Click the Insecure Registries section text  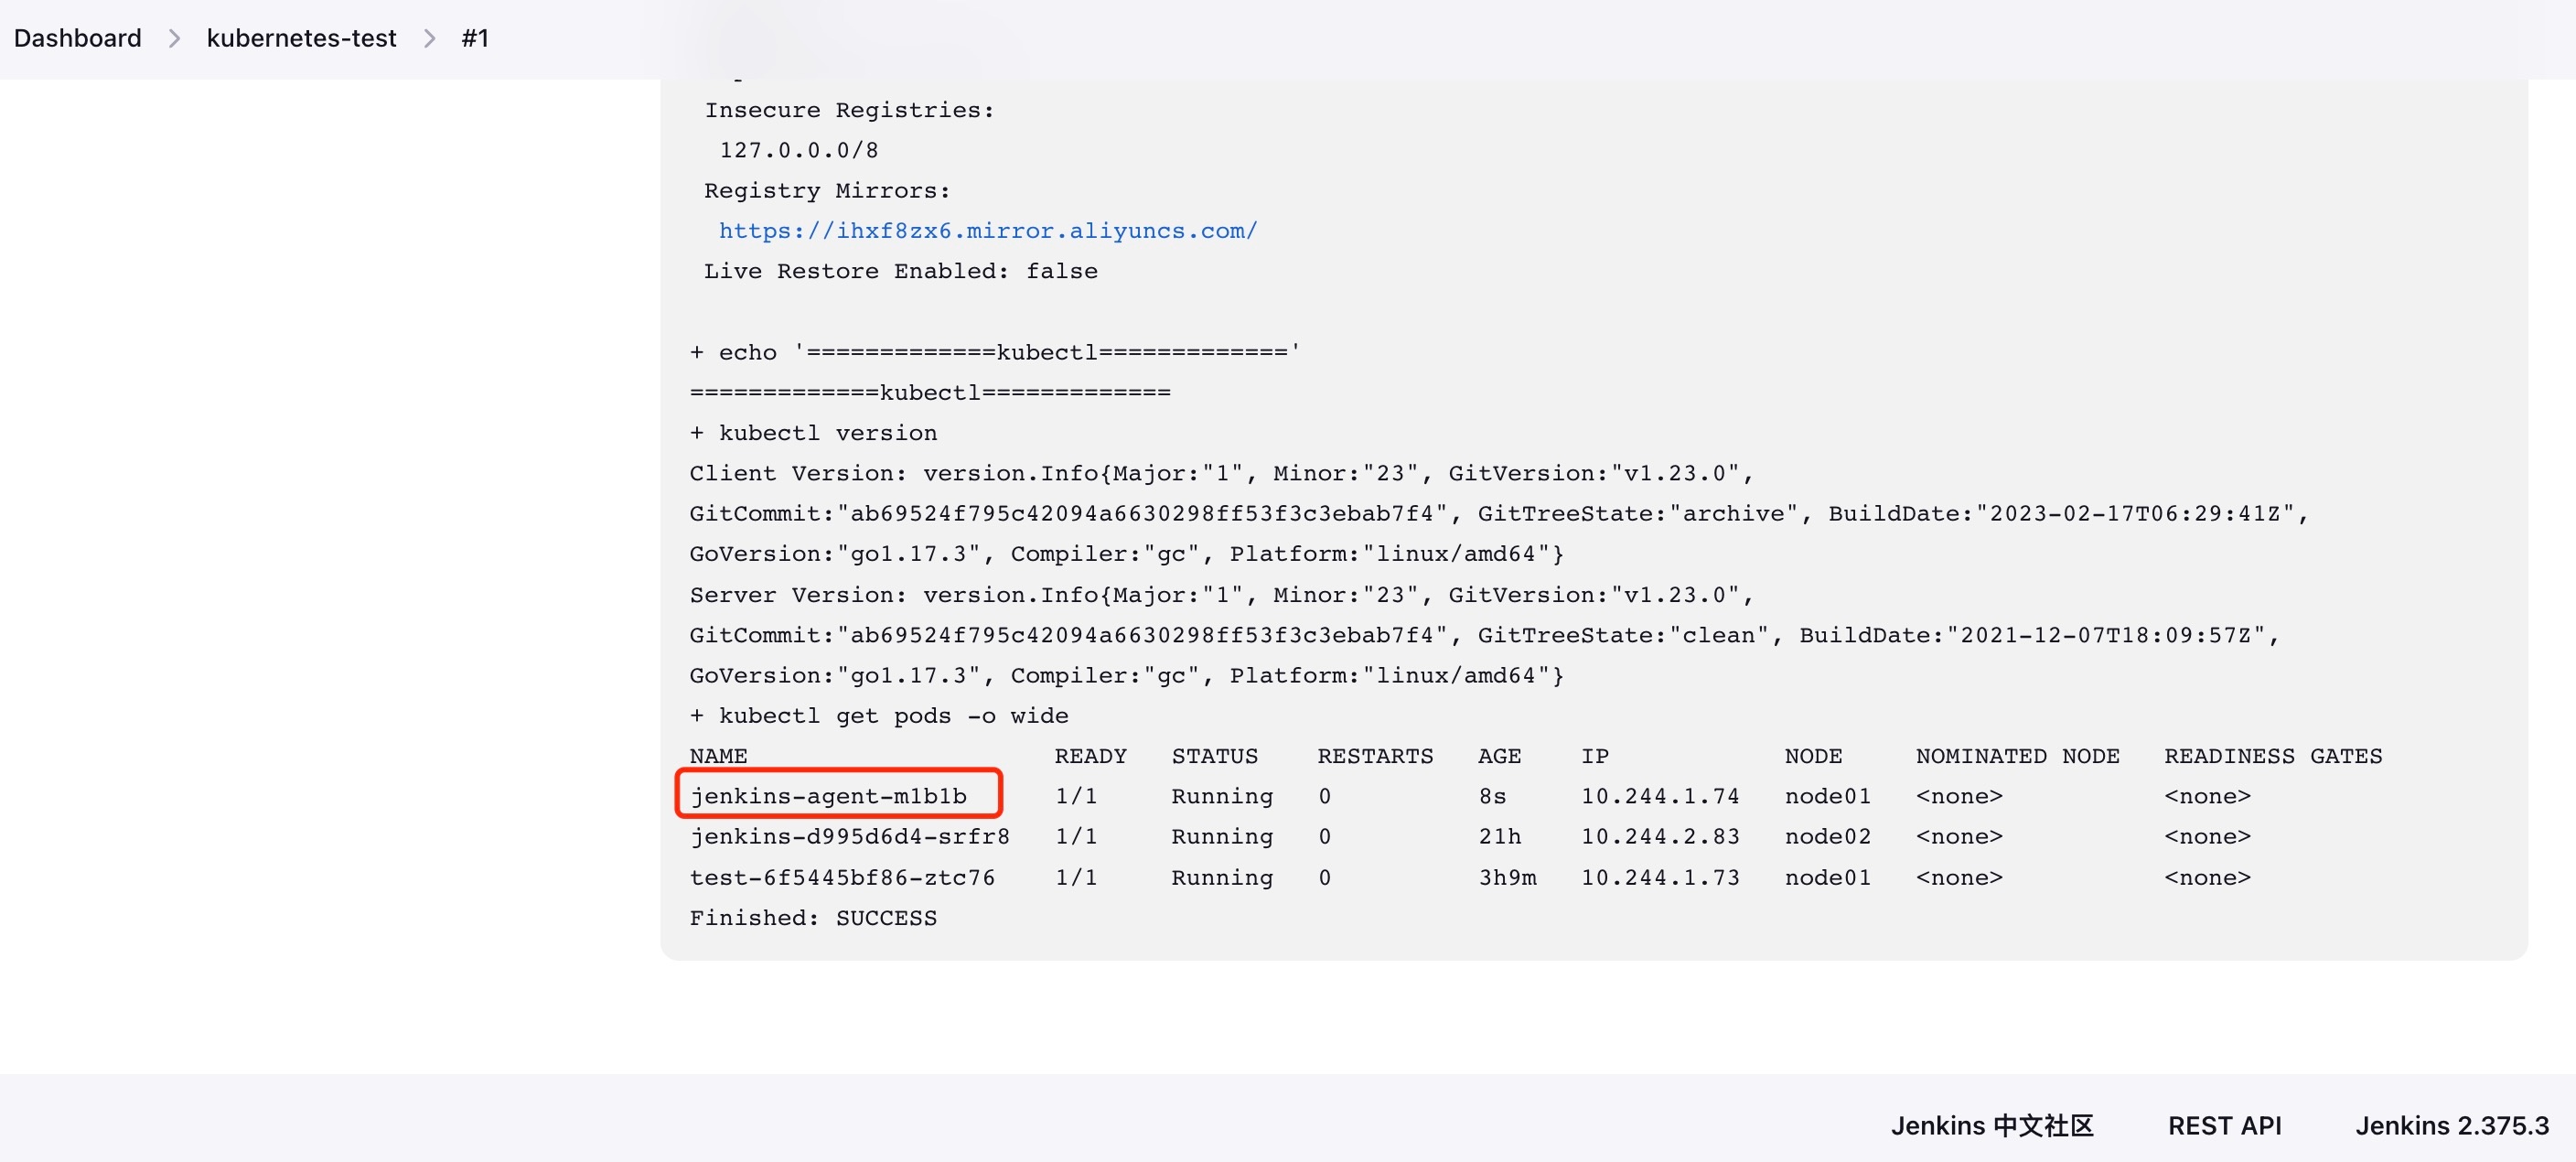point(848,110)
